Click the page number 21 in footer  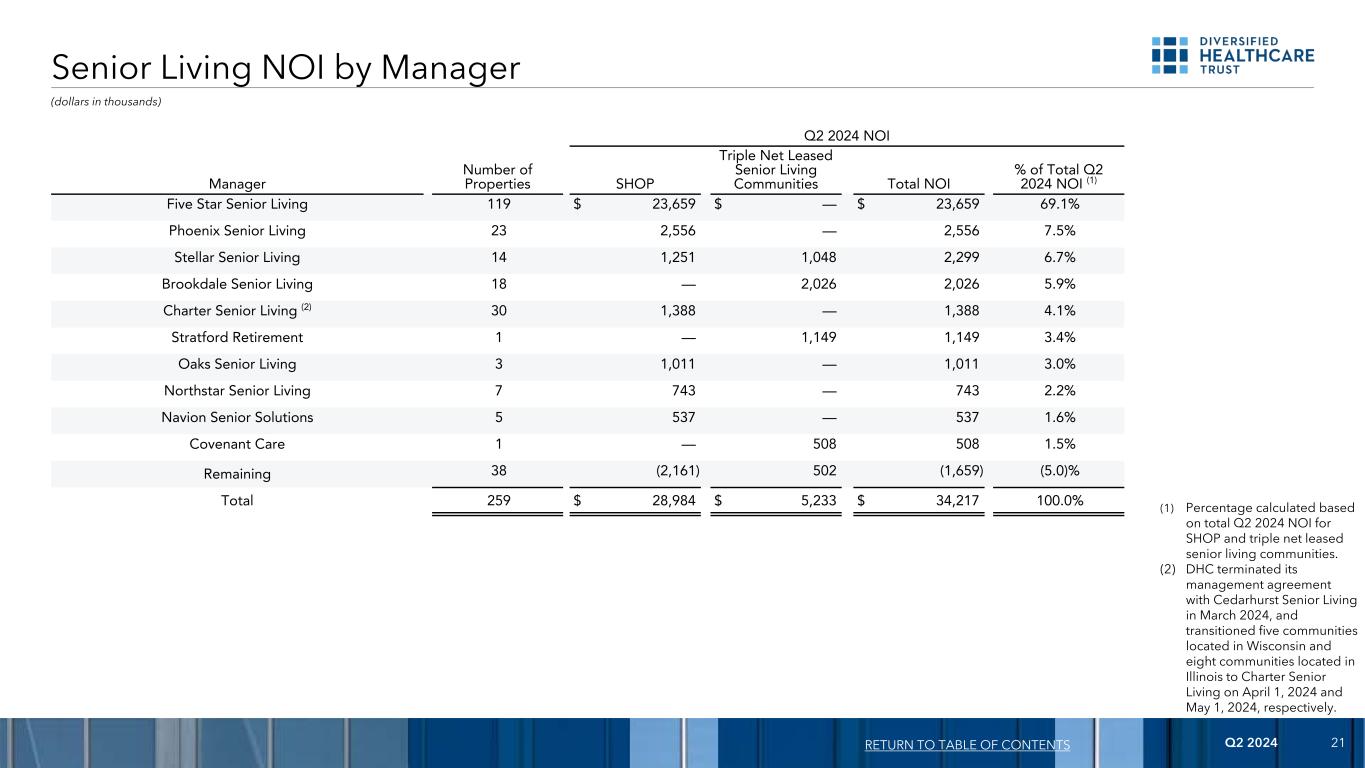click(1338, 743)
